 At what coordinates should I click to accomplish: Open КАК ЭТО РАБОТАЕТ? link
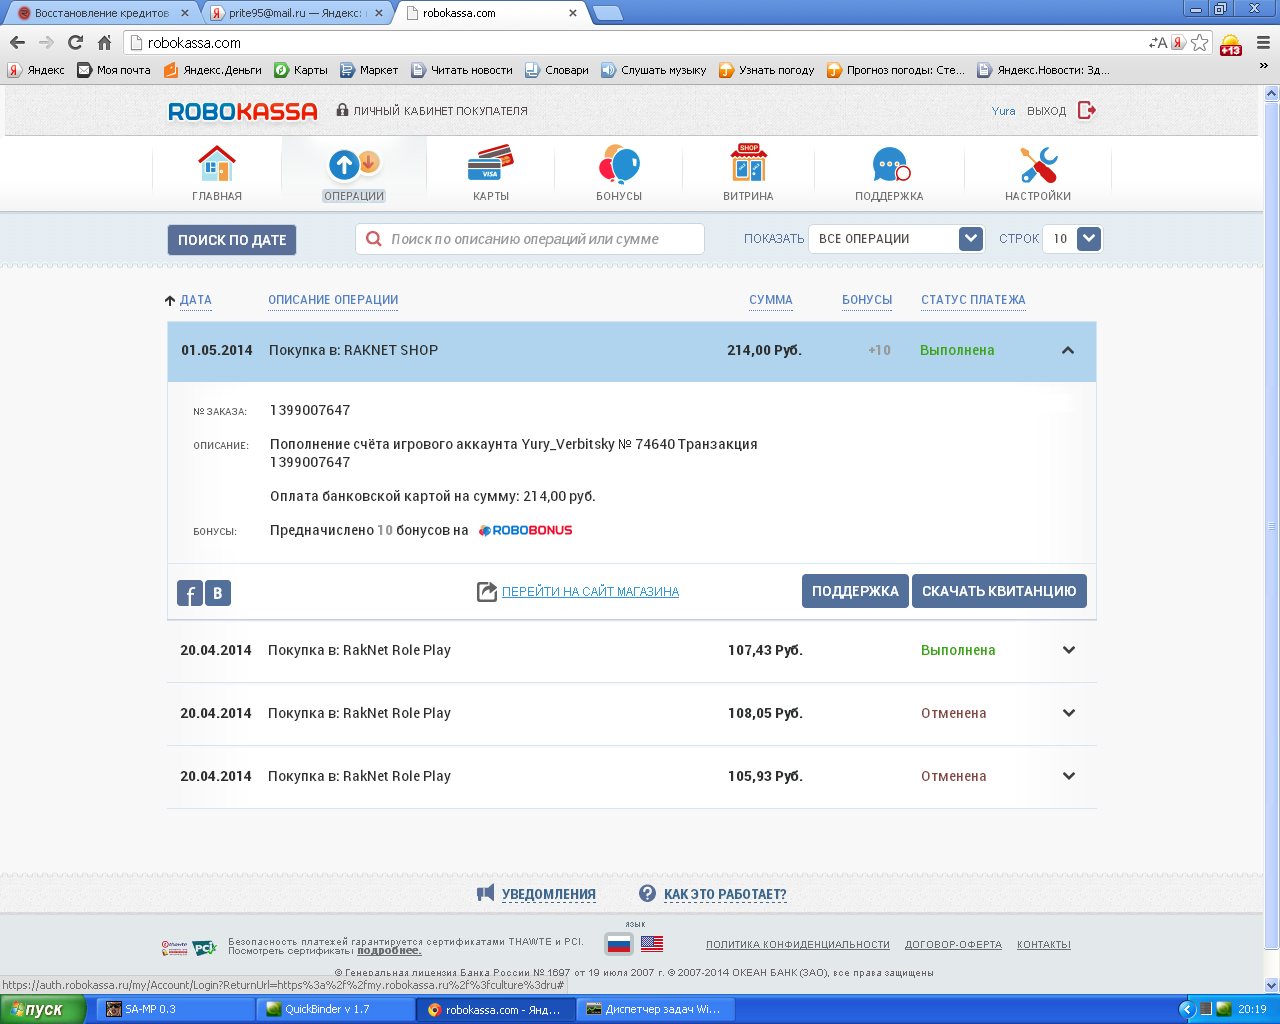coord(725,894)
